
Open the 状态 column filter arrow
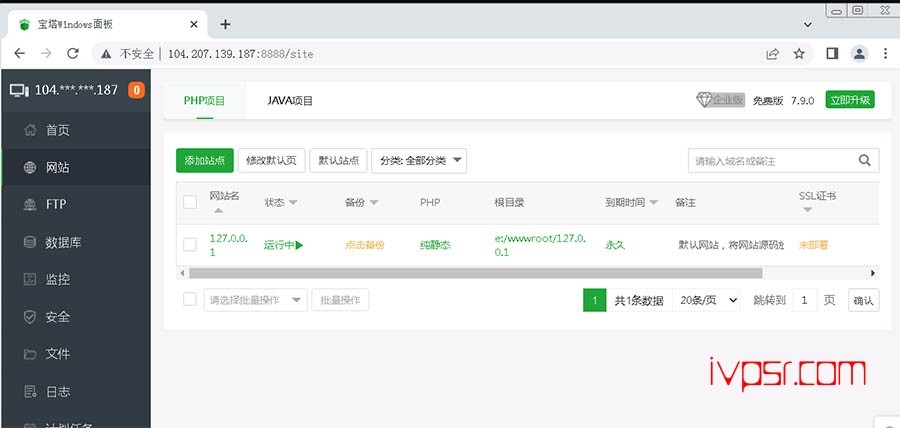coord(293,203)
